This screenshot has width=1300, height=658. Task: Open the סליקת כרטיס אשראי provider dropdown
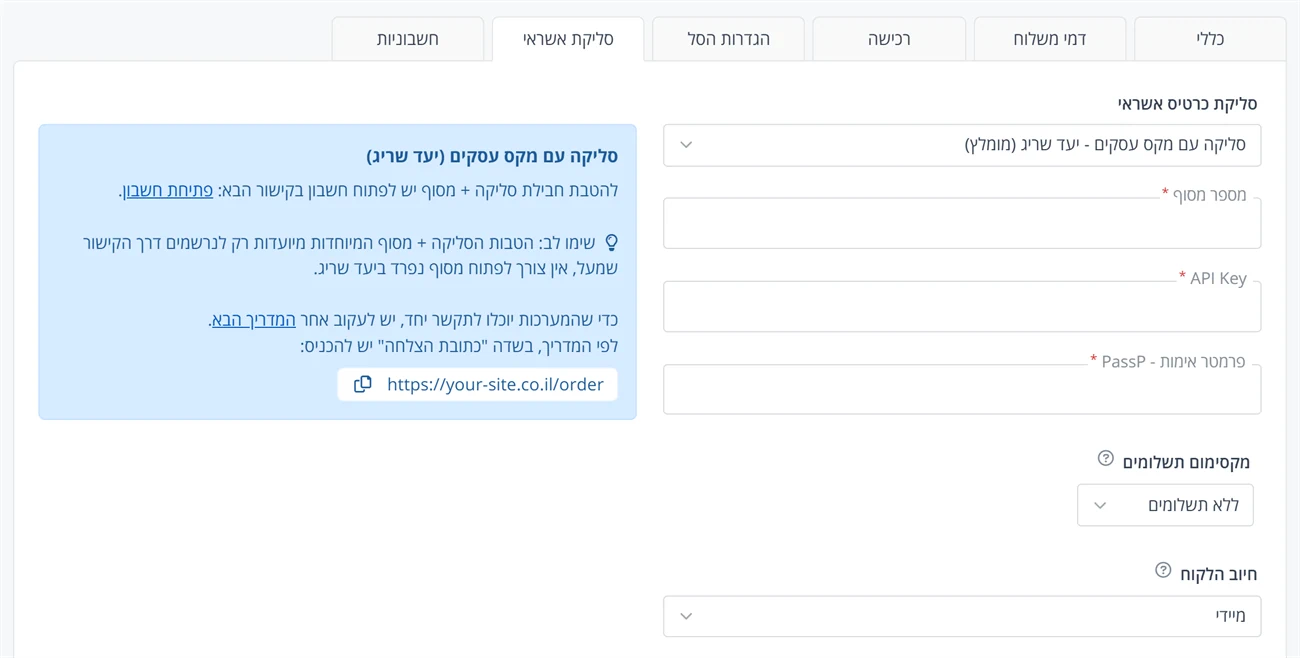[x=962, y=145]
